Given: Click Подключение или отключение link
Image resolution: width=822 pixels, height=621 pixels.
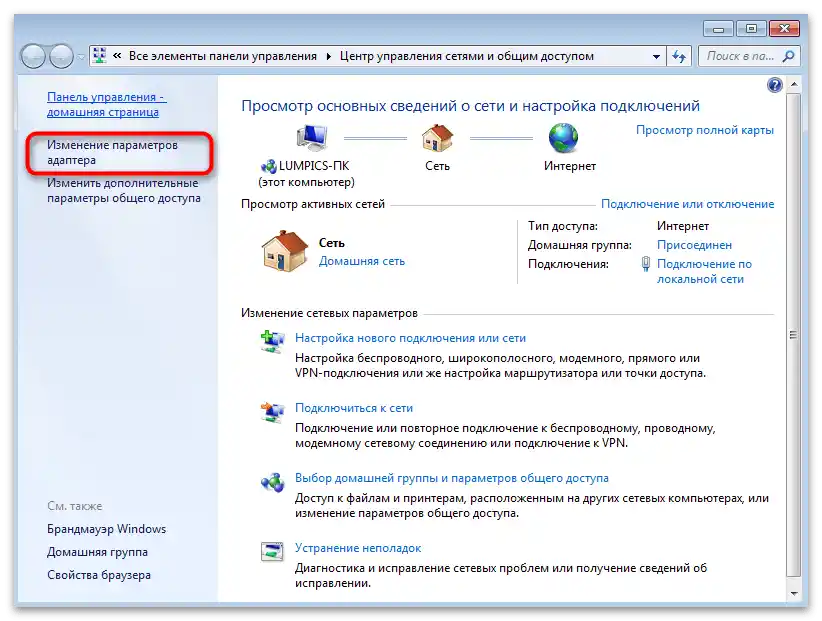Looking at the screenshot, I should click(x=687, y=204).
